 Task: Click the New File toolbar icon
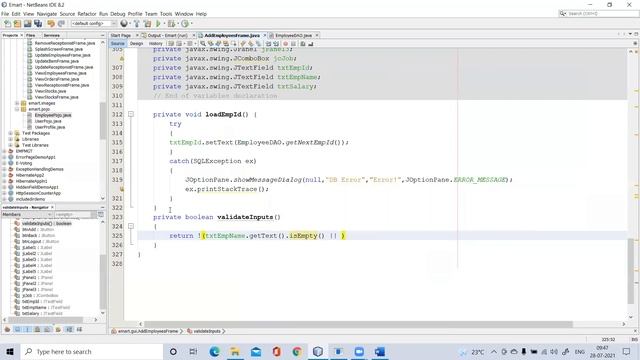tap(7, 24)
